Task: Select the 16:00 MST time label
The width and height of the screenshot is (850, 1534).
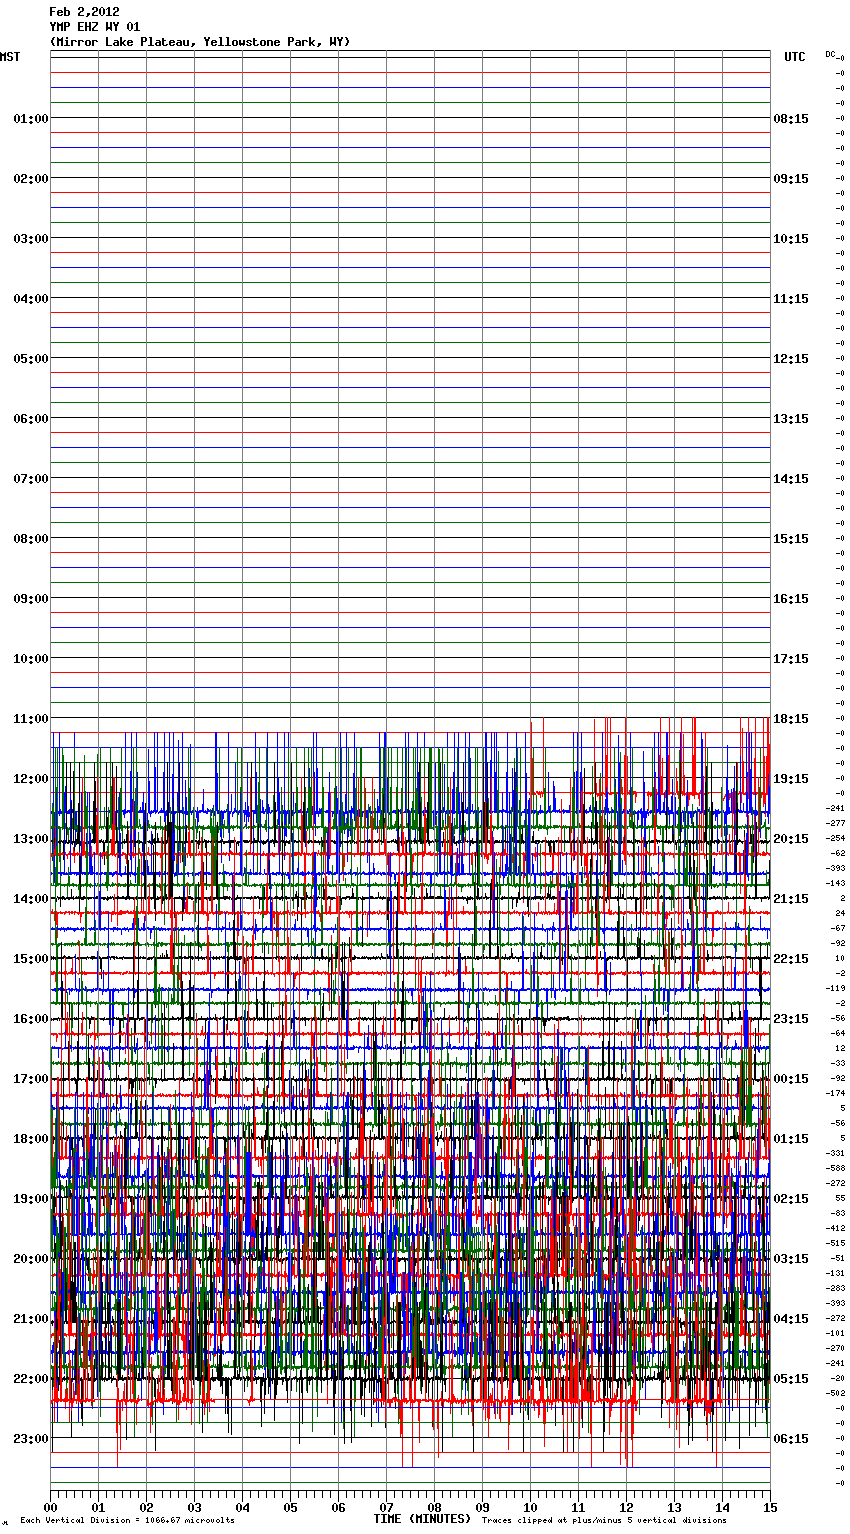Action: coord(31,1019)
